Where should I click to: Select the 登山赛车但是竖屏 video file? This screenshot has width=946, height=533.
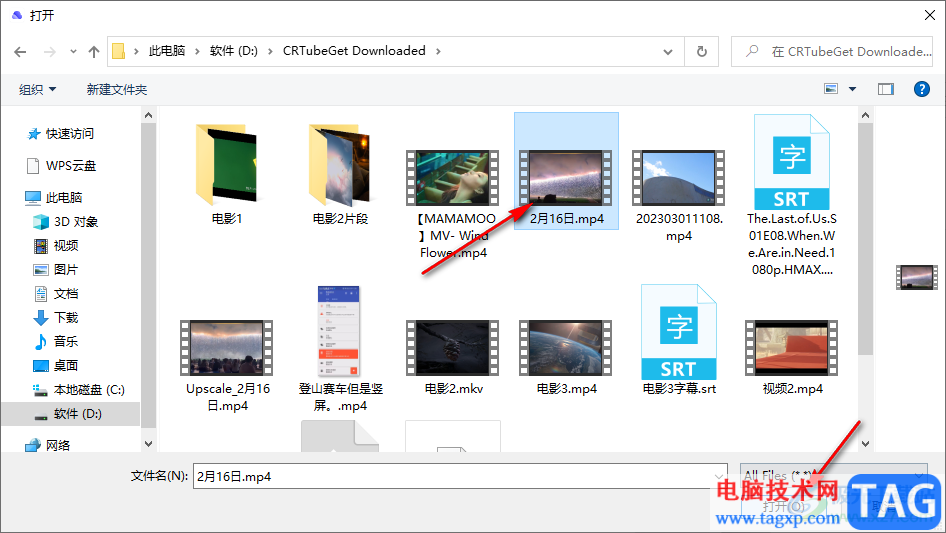(x=340, y=349)
